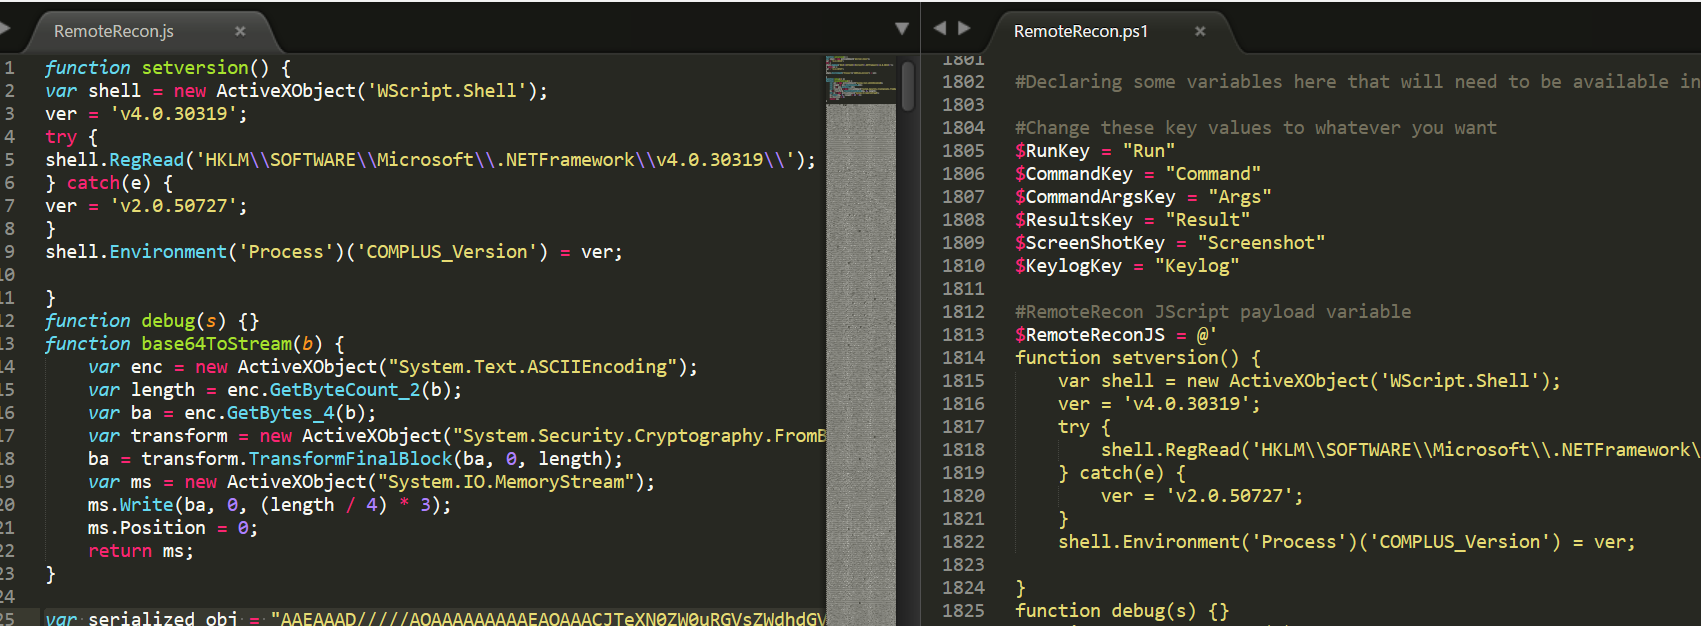Click 'v4.0.30319' version string on line 3

(173, 114)
